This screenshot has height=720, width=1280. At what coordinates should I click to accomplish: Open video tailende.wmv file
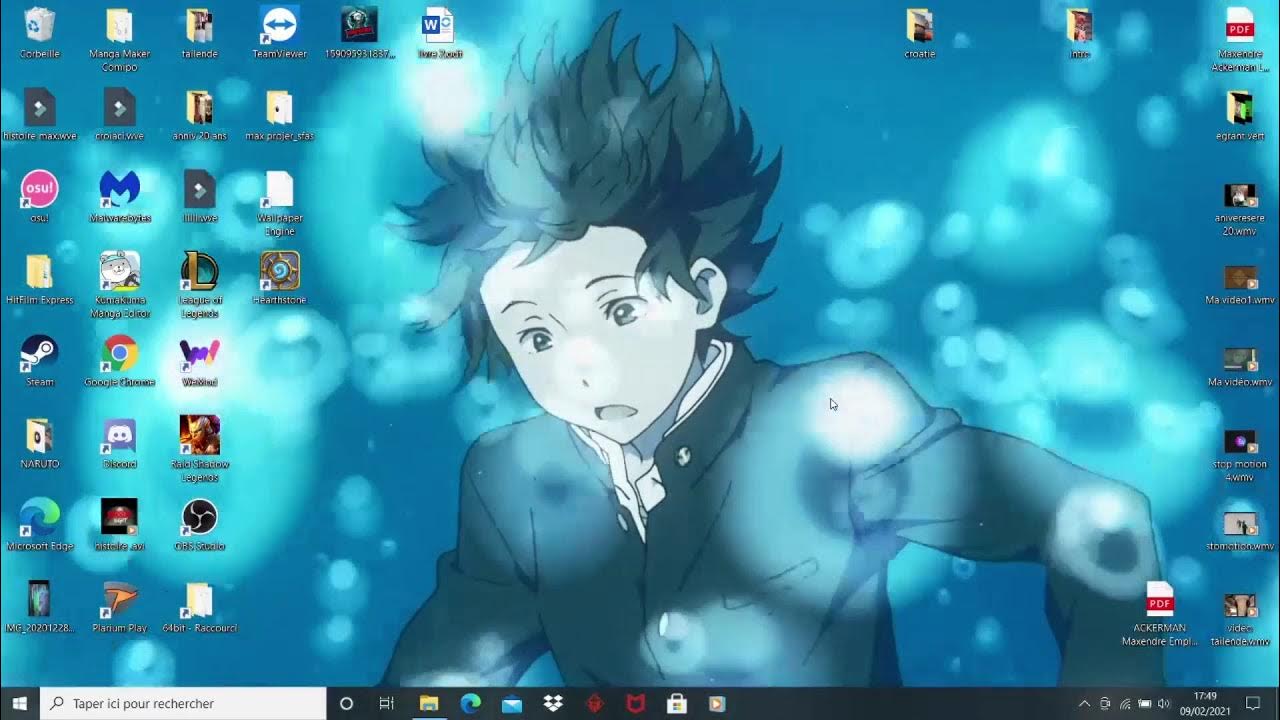pos(1240,620)
